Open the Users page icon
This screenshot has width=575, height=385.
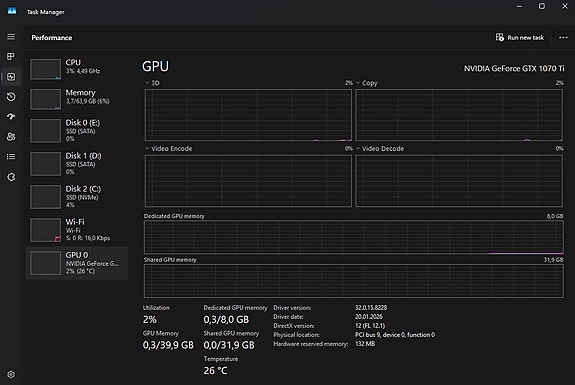[11, 137]
